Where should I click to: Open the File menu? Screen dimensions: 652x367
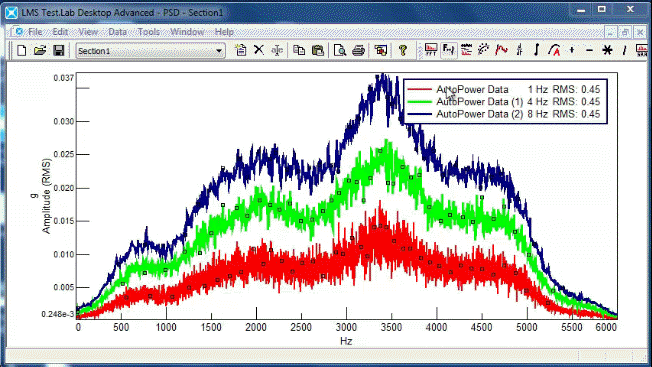click(x=35, y=32)
